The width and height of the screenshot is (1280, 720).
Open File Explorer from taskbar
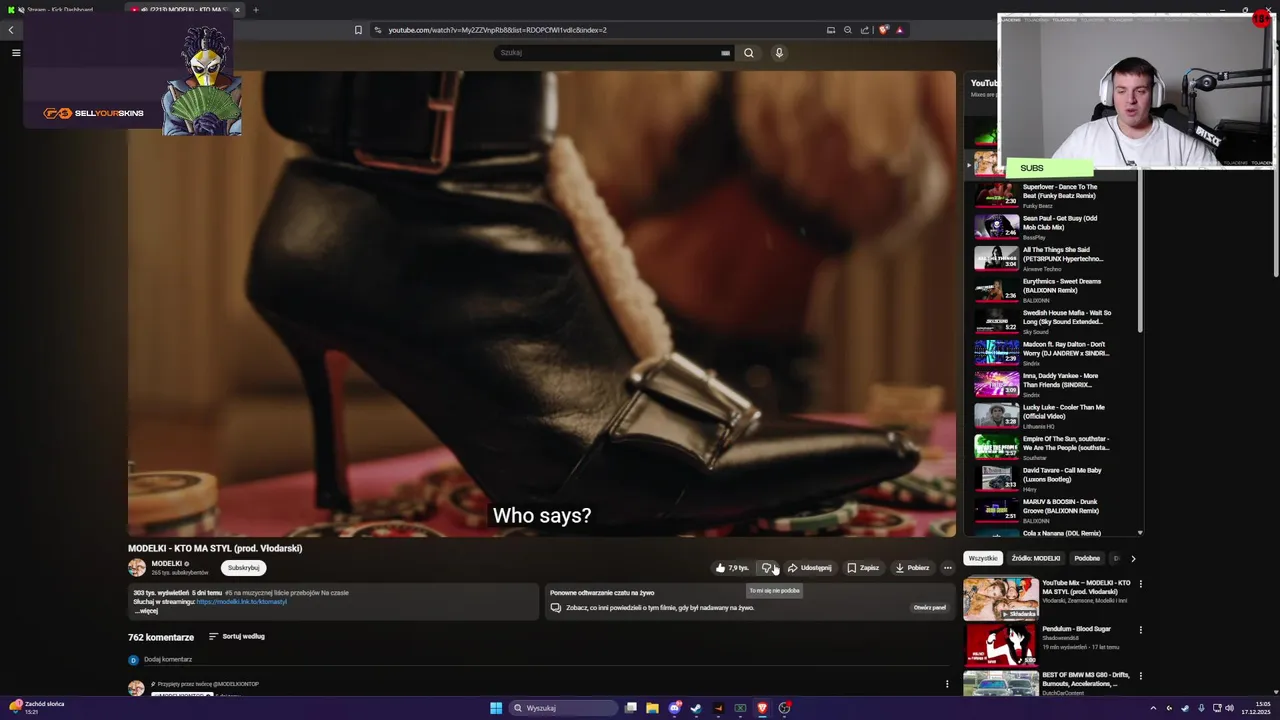click(652, 708)
